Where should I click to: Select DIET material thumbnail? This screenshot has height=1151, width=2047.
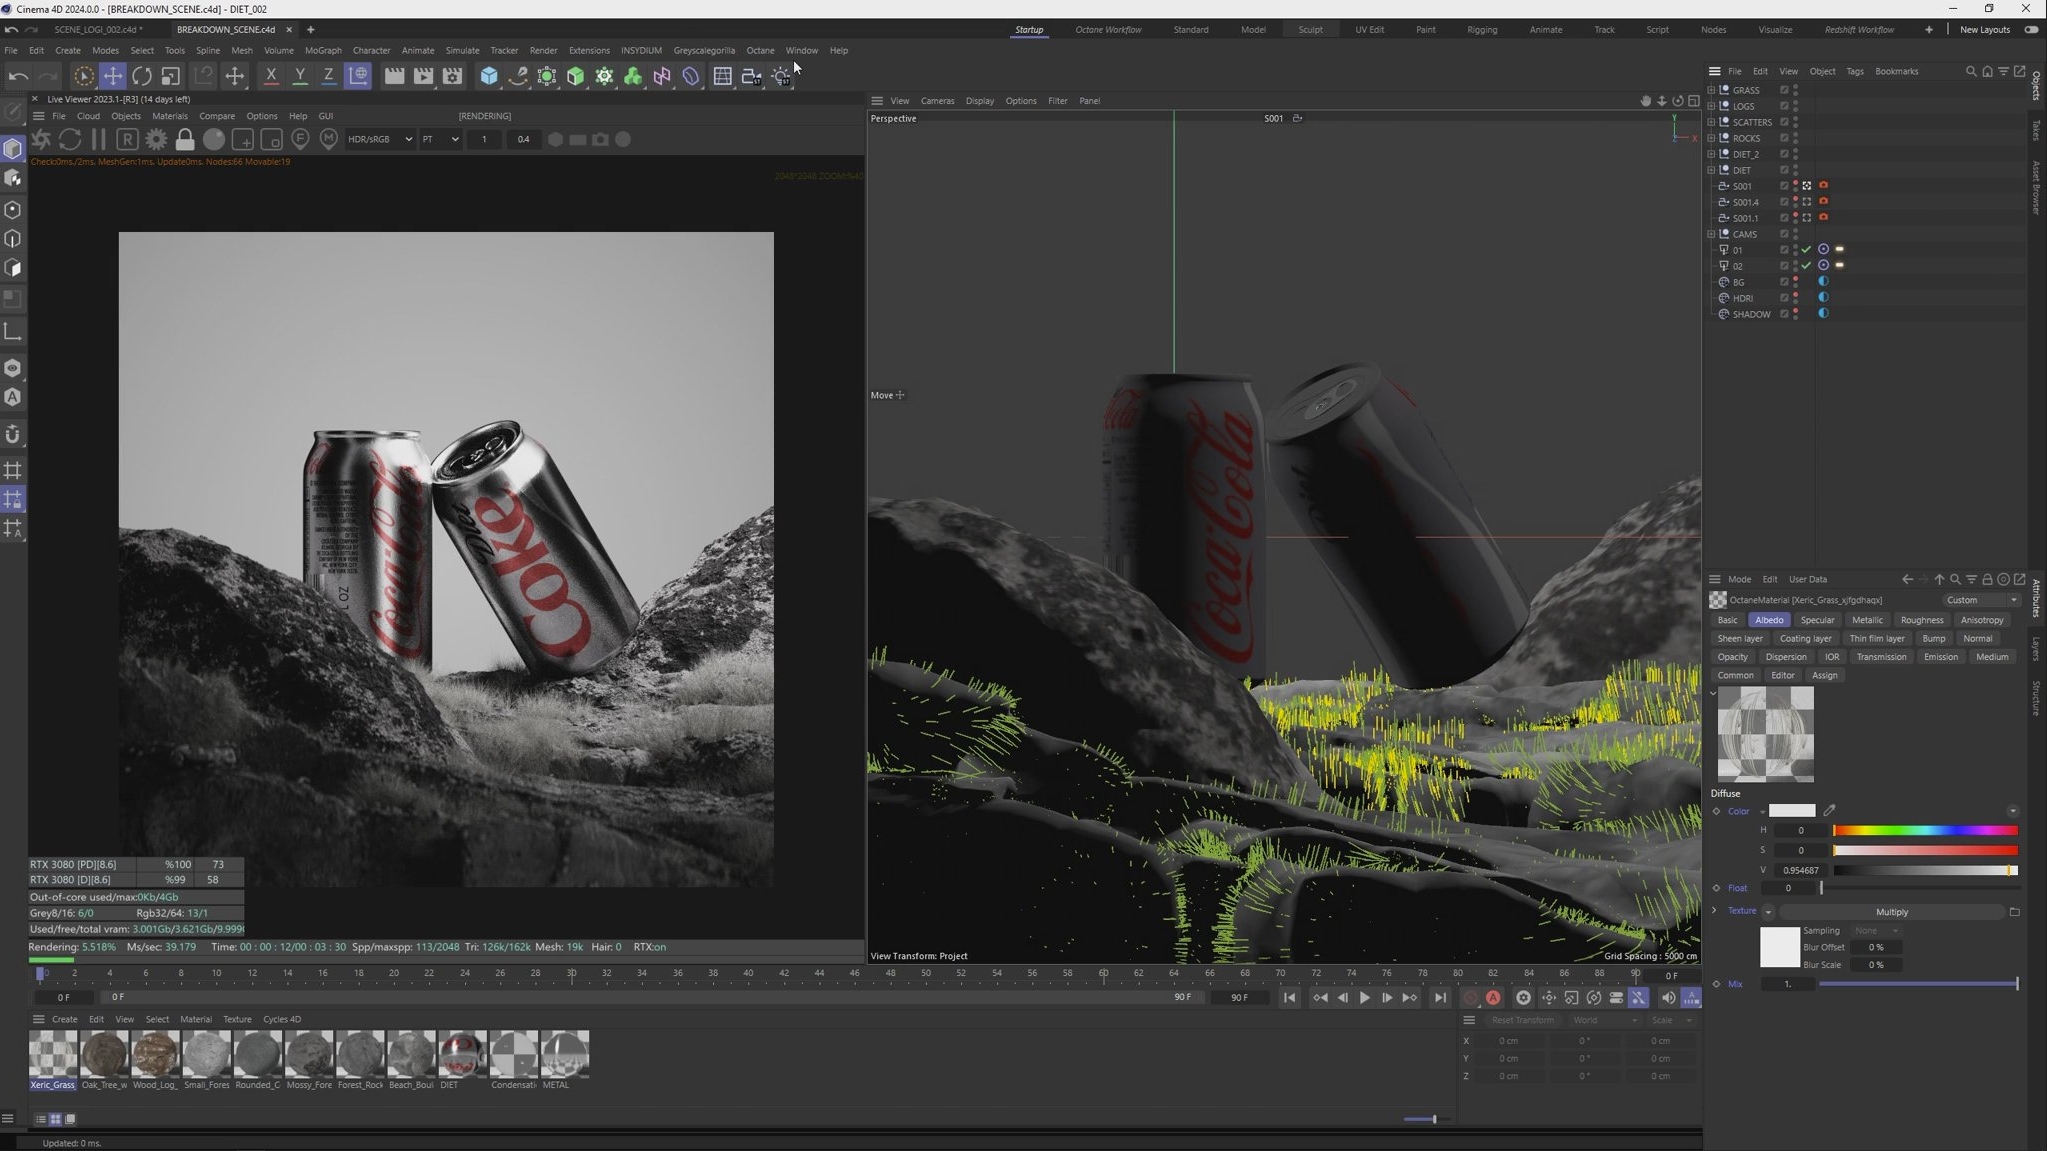pos(462,1054)
